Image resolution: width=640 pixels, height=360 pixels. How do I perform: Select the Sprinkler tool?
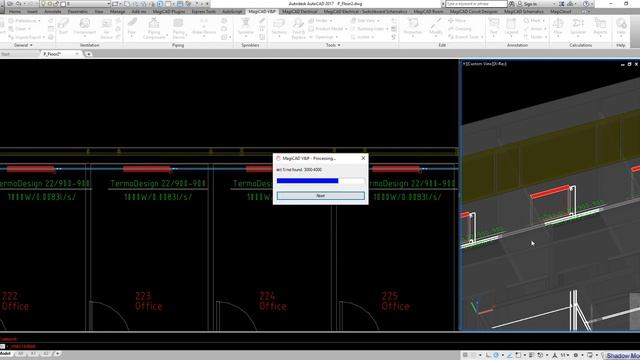coord(245,27)
